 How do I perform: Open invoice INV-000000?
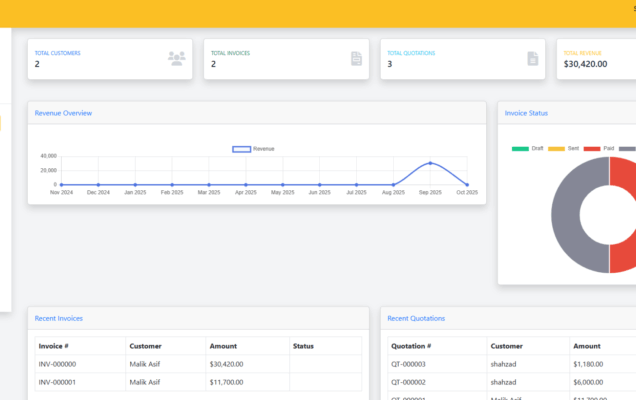point(58,364)
